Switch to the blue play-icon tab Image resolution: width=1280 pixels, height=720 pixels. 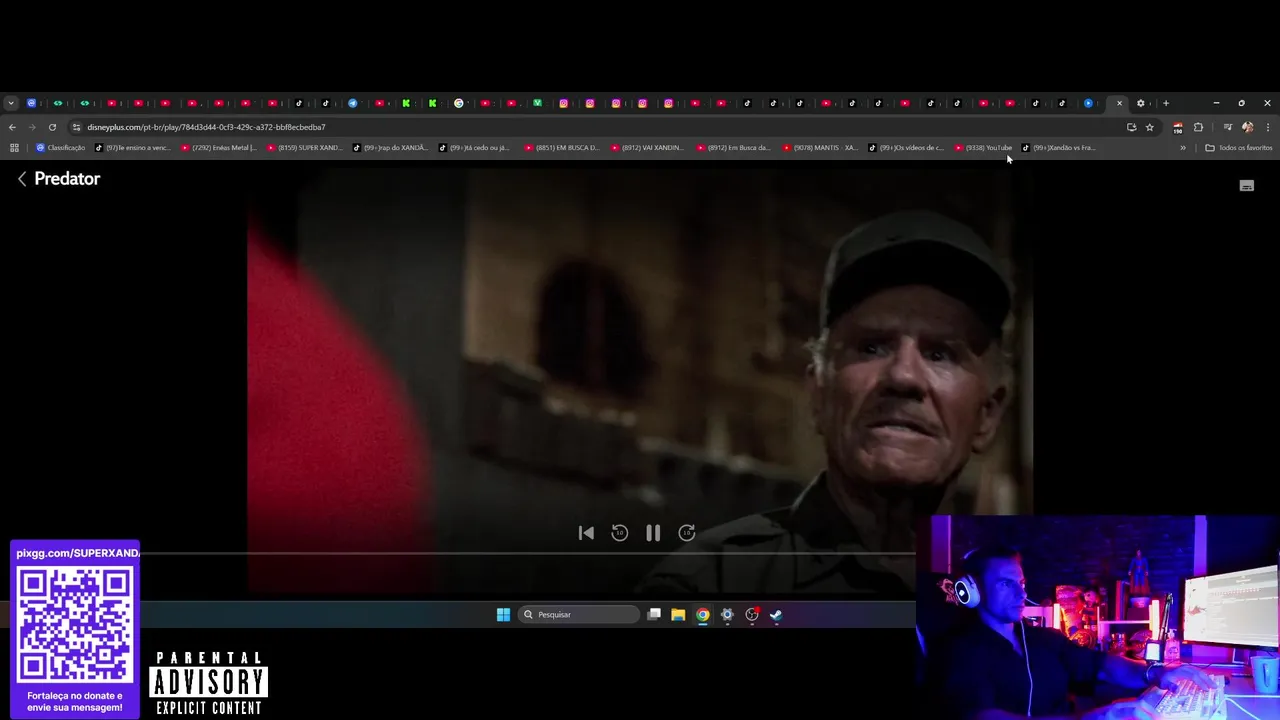(x=1088, y=103)
